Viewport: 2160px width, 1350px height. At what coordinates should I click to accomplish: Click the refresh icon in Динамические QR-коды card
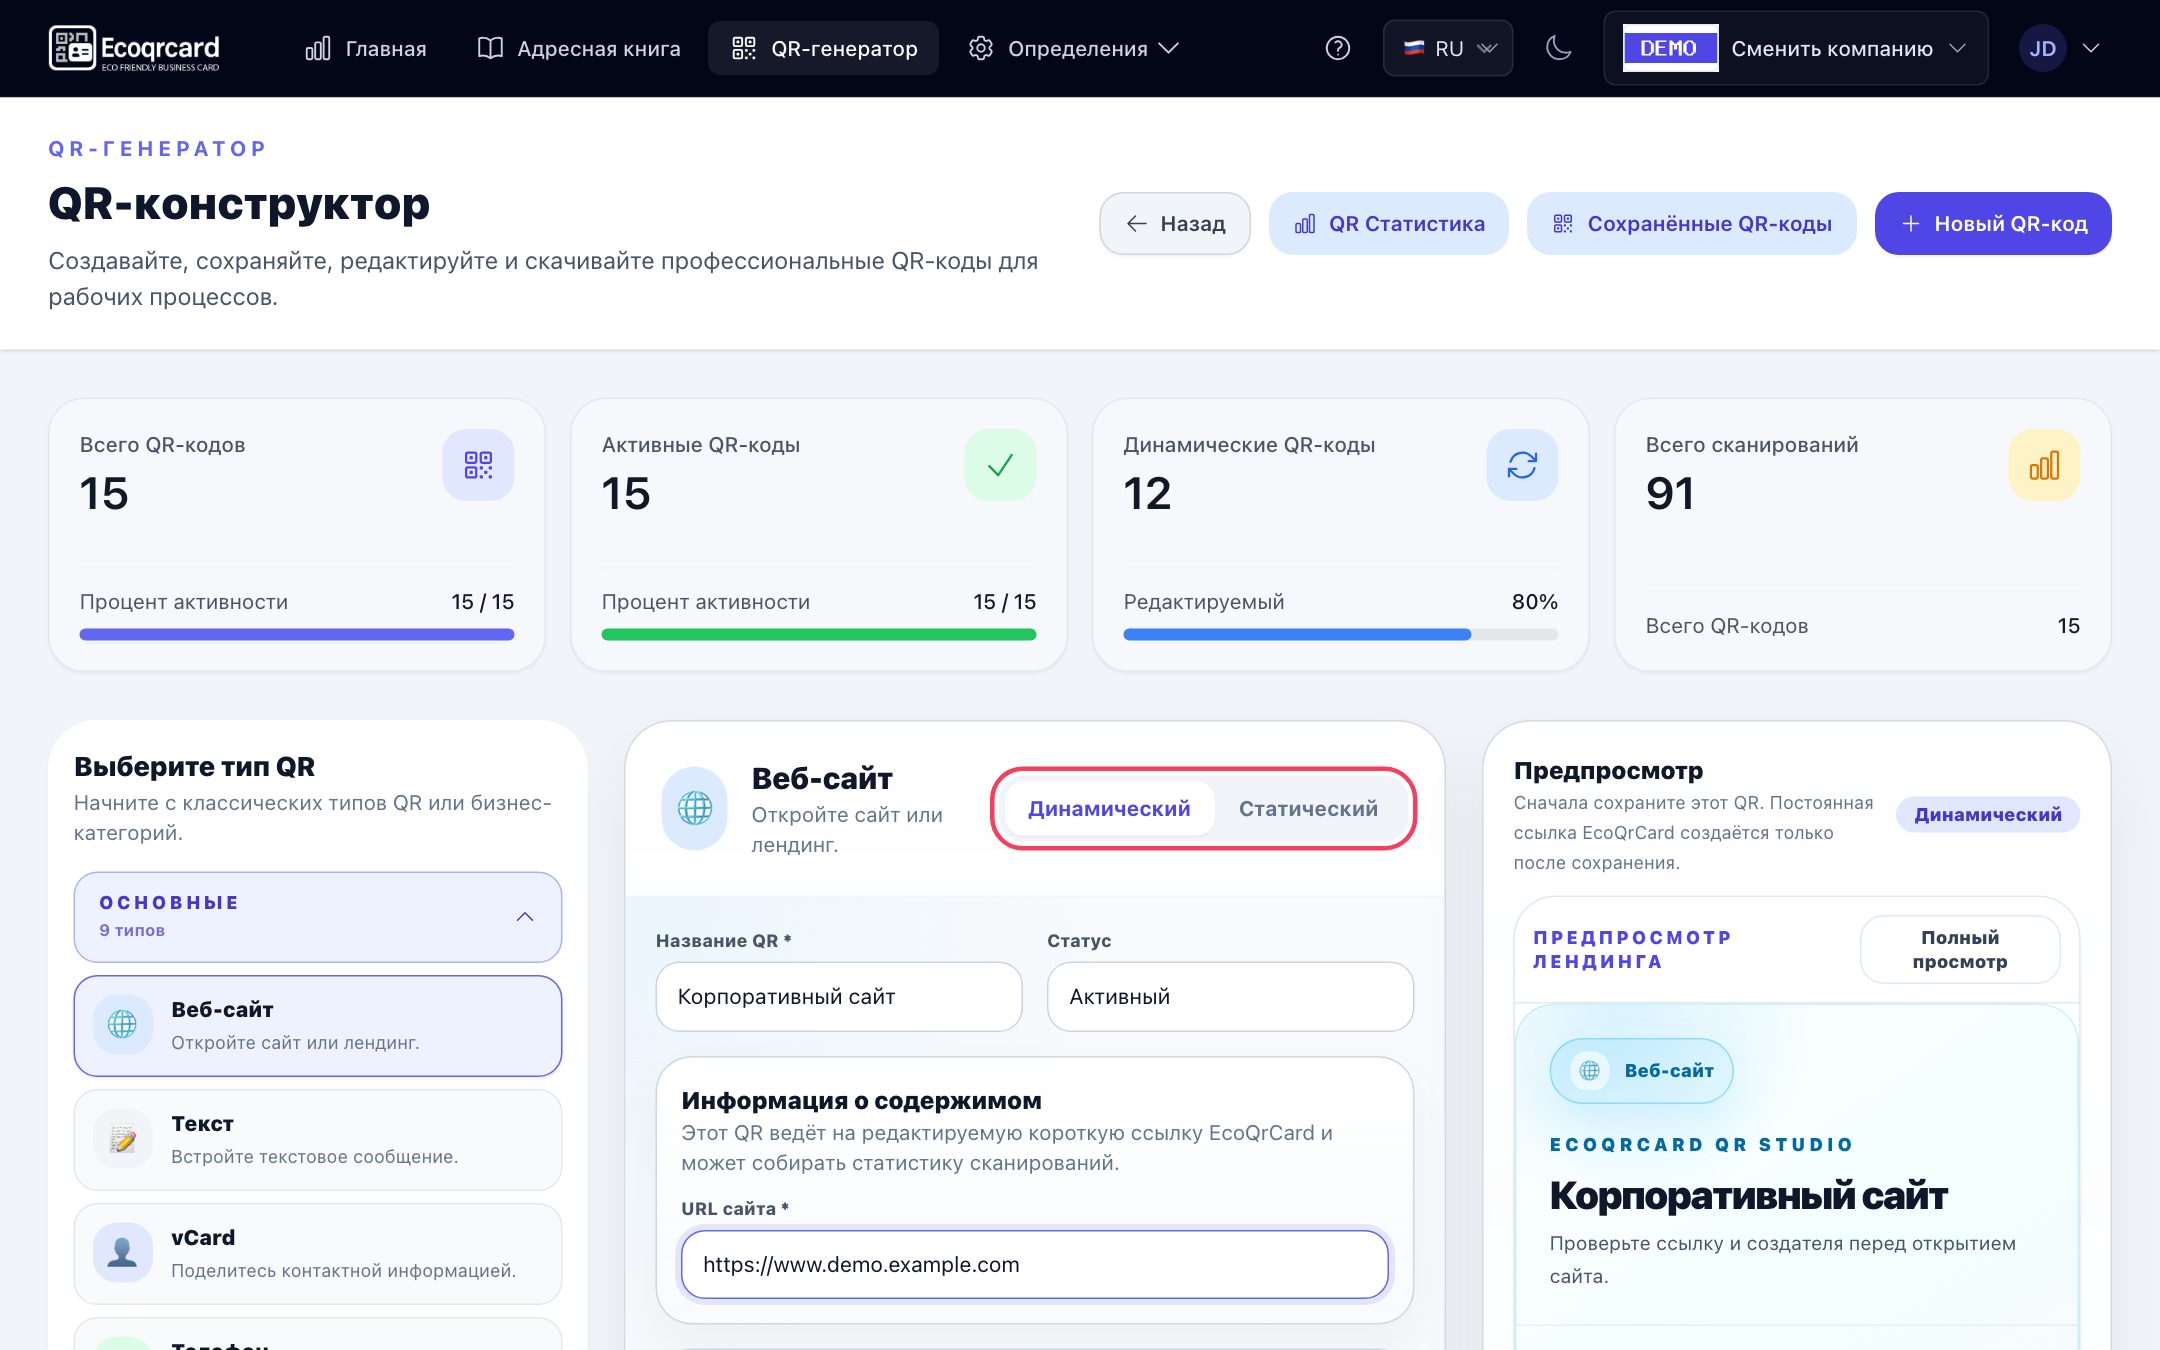click(1522, 465)
